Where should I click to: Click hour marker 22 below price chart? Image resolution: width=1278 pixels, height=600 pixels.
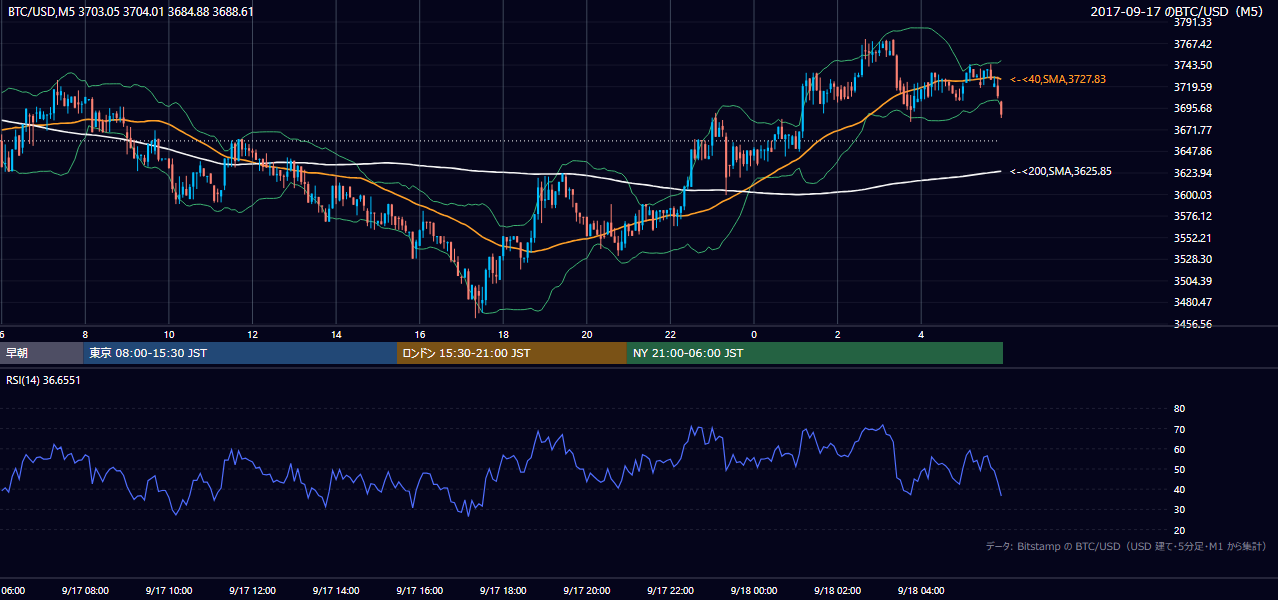point(670,335)
